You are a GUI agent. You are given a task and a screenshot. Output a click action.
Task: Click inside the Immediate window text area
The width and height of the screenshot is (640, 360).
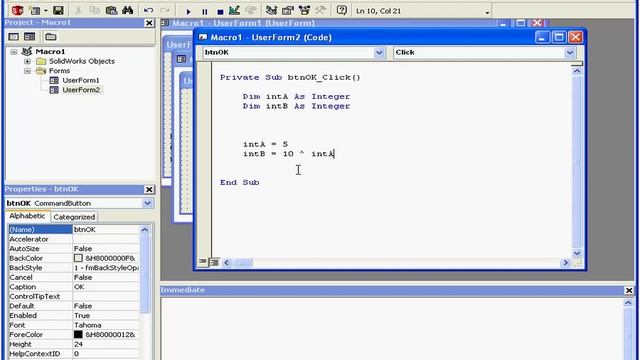tap(392, 329)
